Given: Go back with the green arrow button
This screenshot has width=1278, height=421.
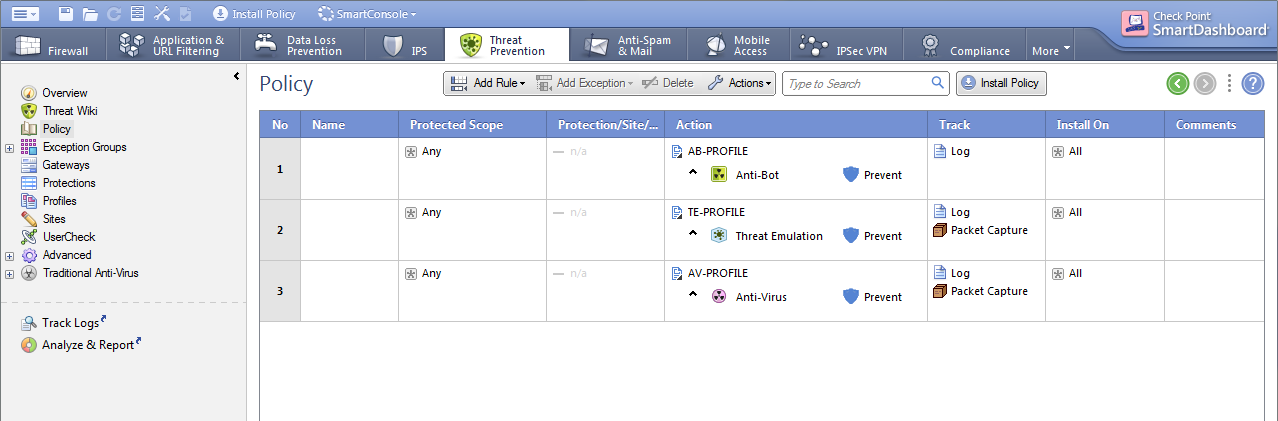Looking at the screenshot, I should click(1178, 84).
